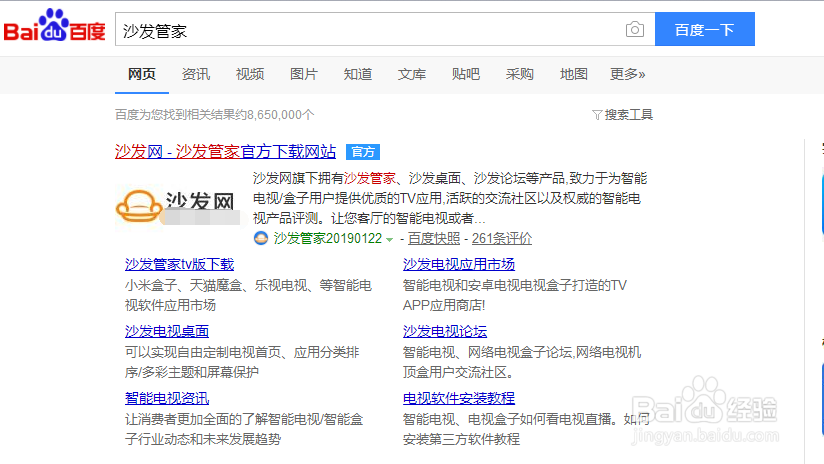Click the text 百度为您找到相关结果约8,650,000个
Viewport: 824px width, 464px height.
tap(215, 115)
